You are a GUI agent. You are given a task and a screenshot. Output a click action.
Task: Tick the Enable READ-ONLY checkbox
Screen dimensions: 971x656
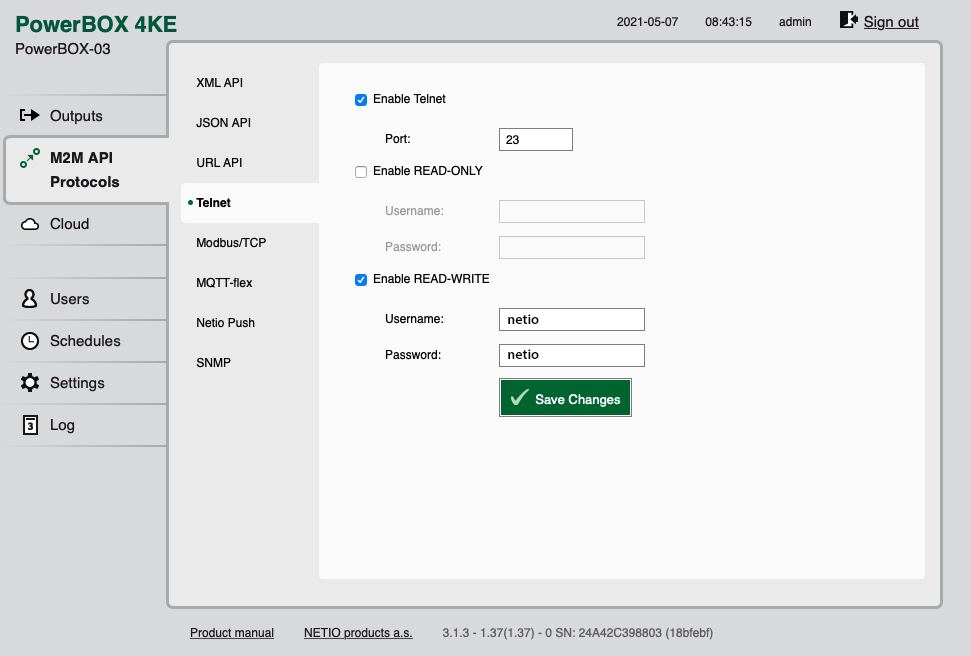pyautogui.click(x=361, y=172)
